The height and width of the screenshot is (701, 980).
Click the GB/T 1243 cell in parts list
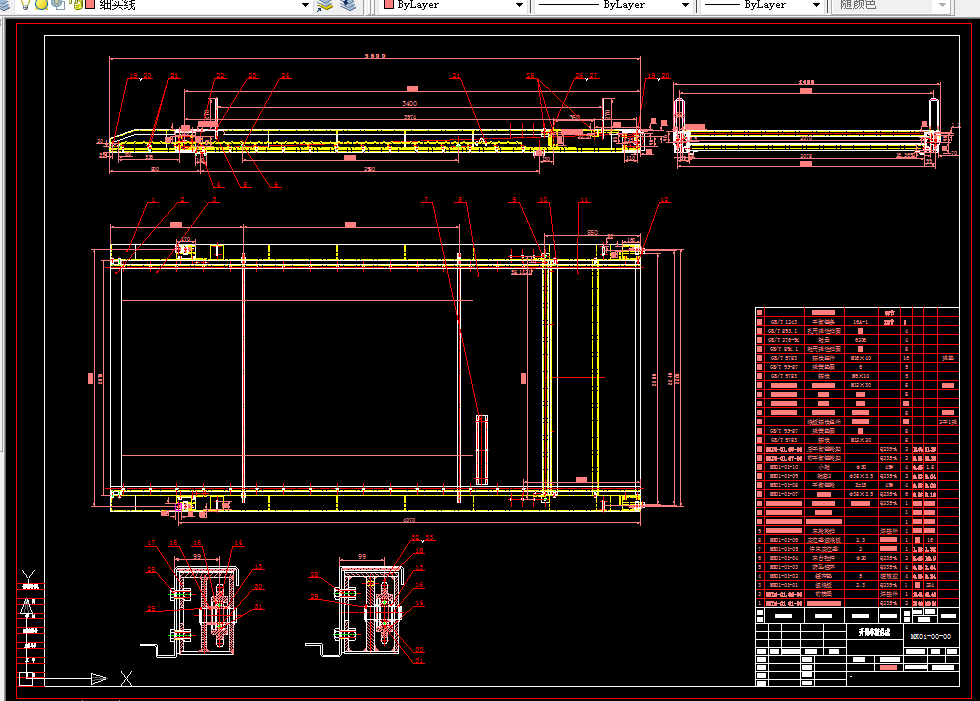[x=783, y=322]
